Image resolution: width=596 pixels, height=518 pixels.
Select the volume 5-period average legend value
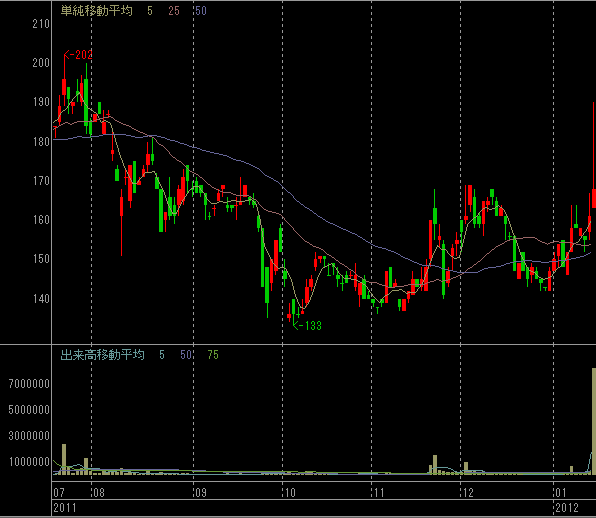click(162, 355)
